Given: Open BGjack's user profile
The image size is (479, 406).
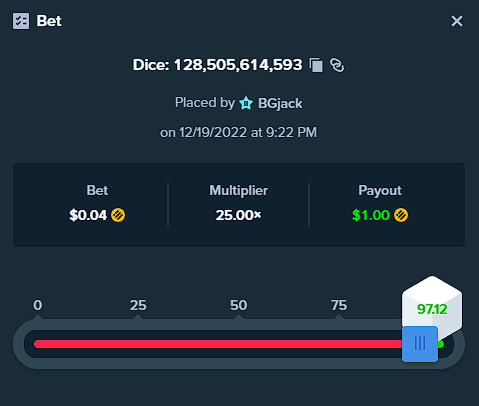Looking at the screenshot, I should (280, 103).
